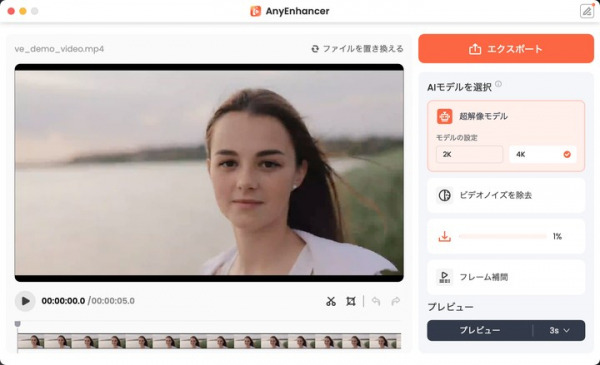Viewport: 600px width, 365px height.
Task: Select the 2K resolution option
Action: pyautogui.click(x=470, y=154)
